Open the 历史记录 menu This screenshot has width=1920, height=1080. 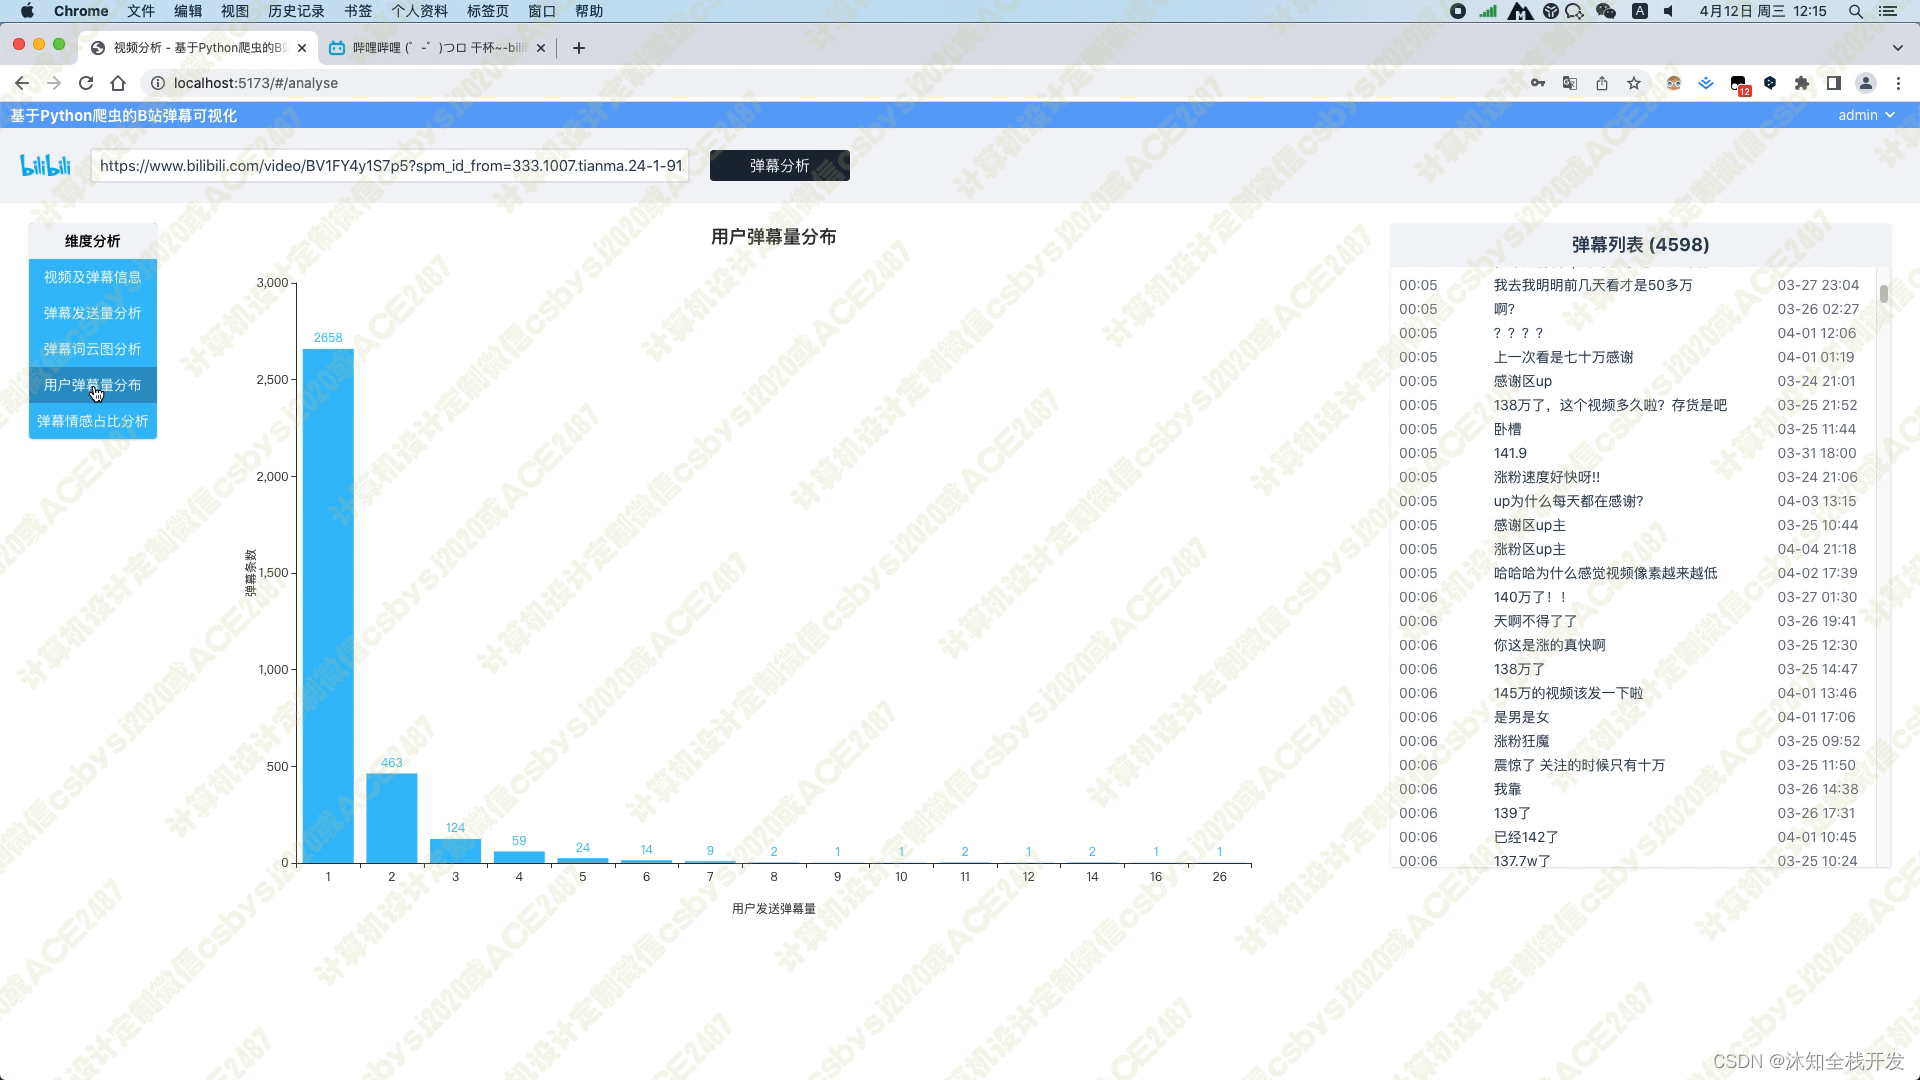pyautogui.click(x=296, y=11)
